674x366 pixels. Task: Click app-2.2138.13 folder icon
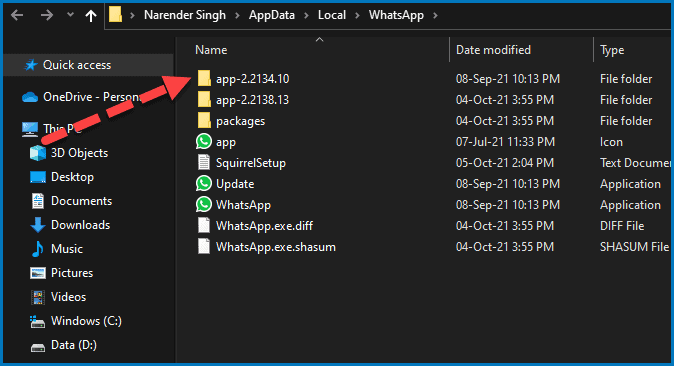pos(204,99)
